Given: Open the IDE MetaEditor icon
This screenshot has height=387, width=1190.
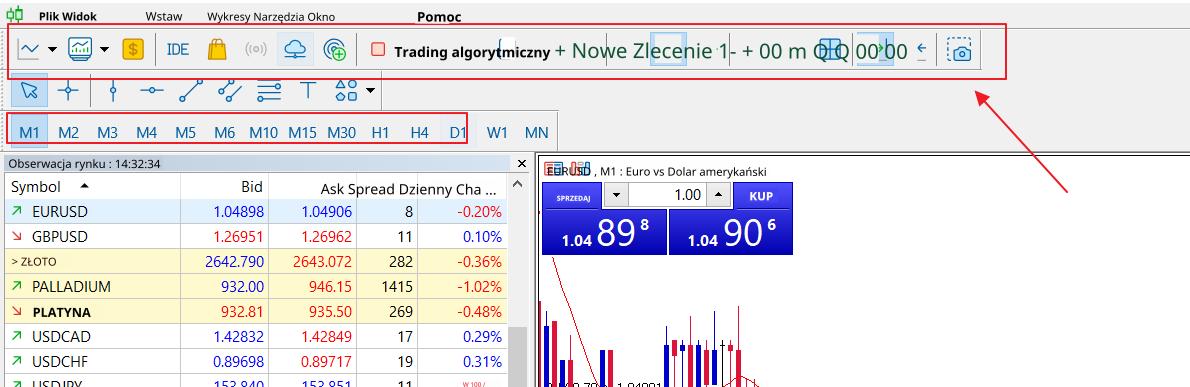Looking at the screenshot, I should pos(178,50).
